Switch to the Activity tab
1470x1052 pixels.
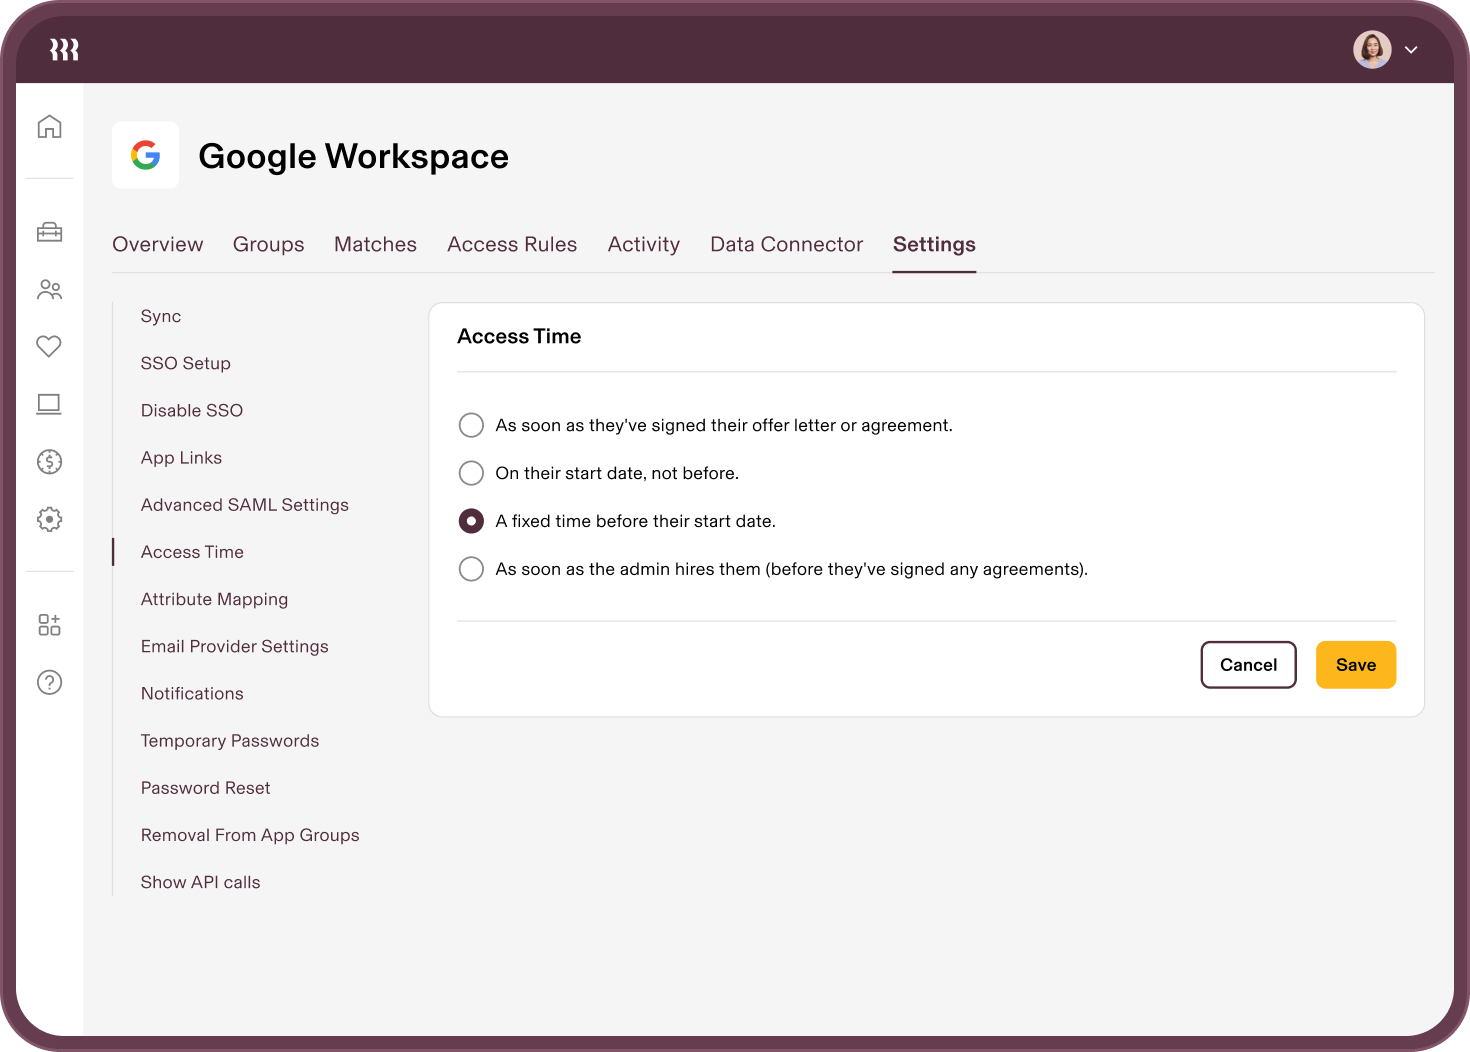coord(644,244)
